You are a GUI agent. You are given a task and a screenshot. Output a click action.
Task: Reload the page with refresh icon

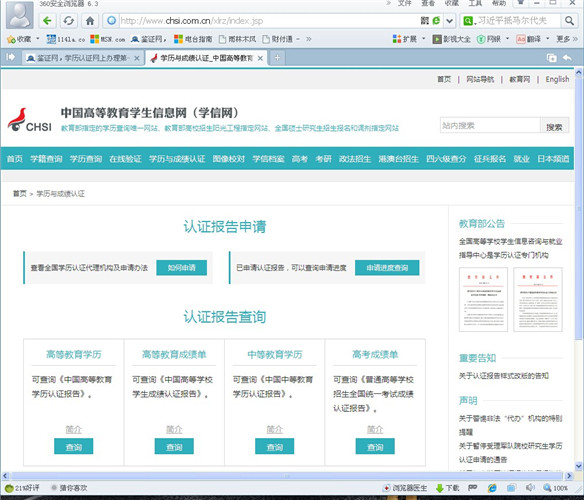tap(69, 20)
